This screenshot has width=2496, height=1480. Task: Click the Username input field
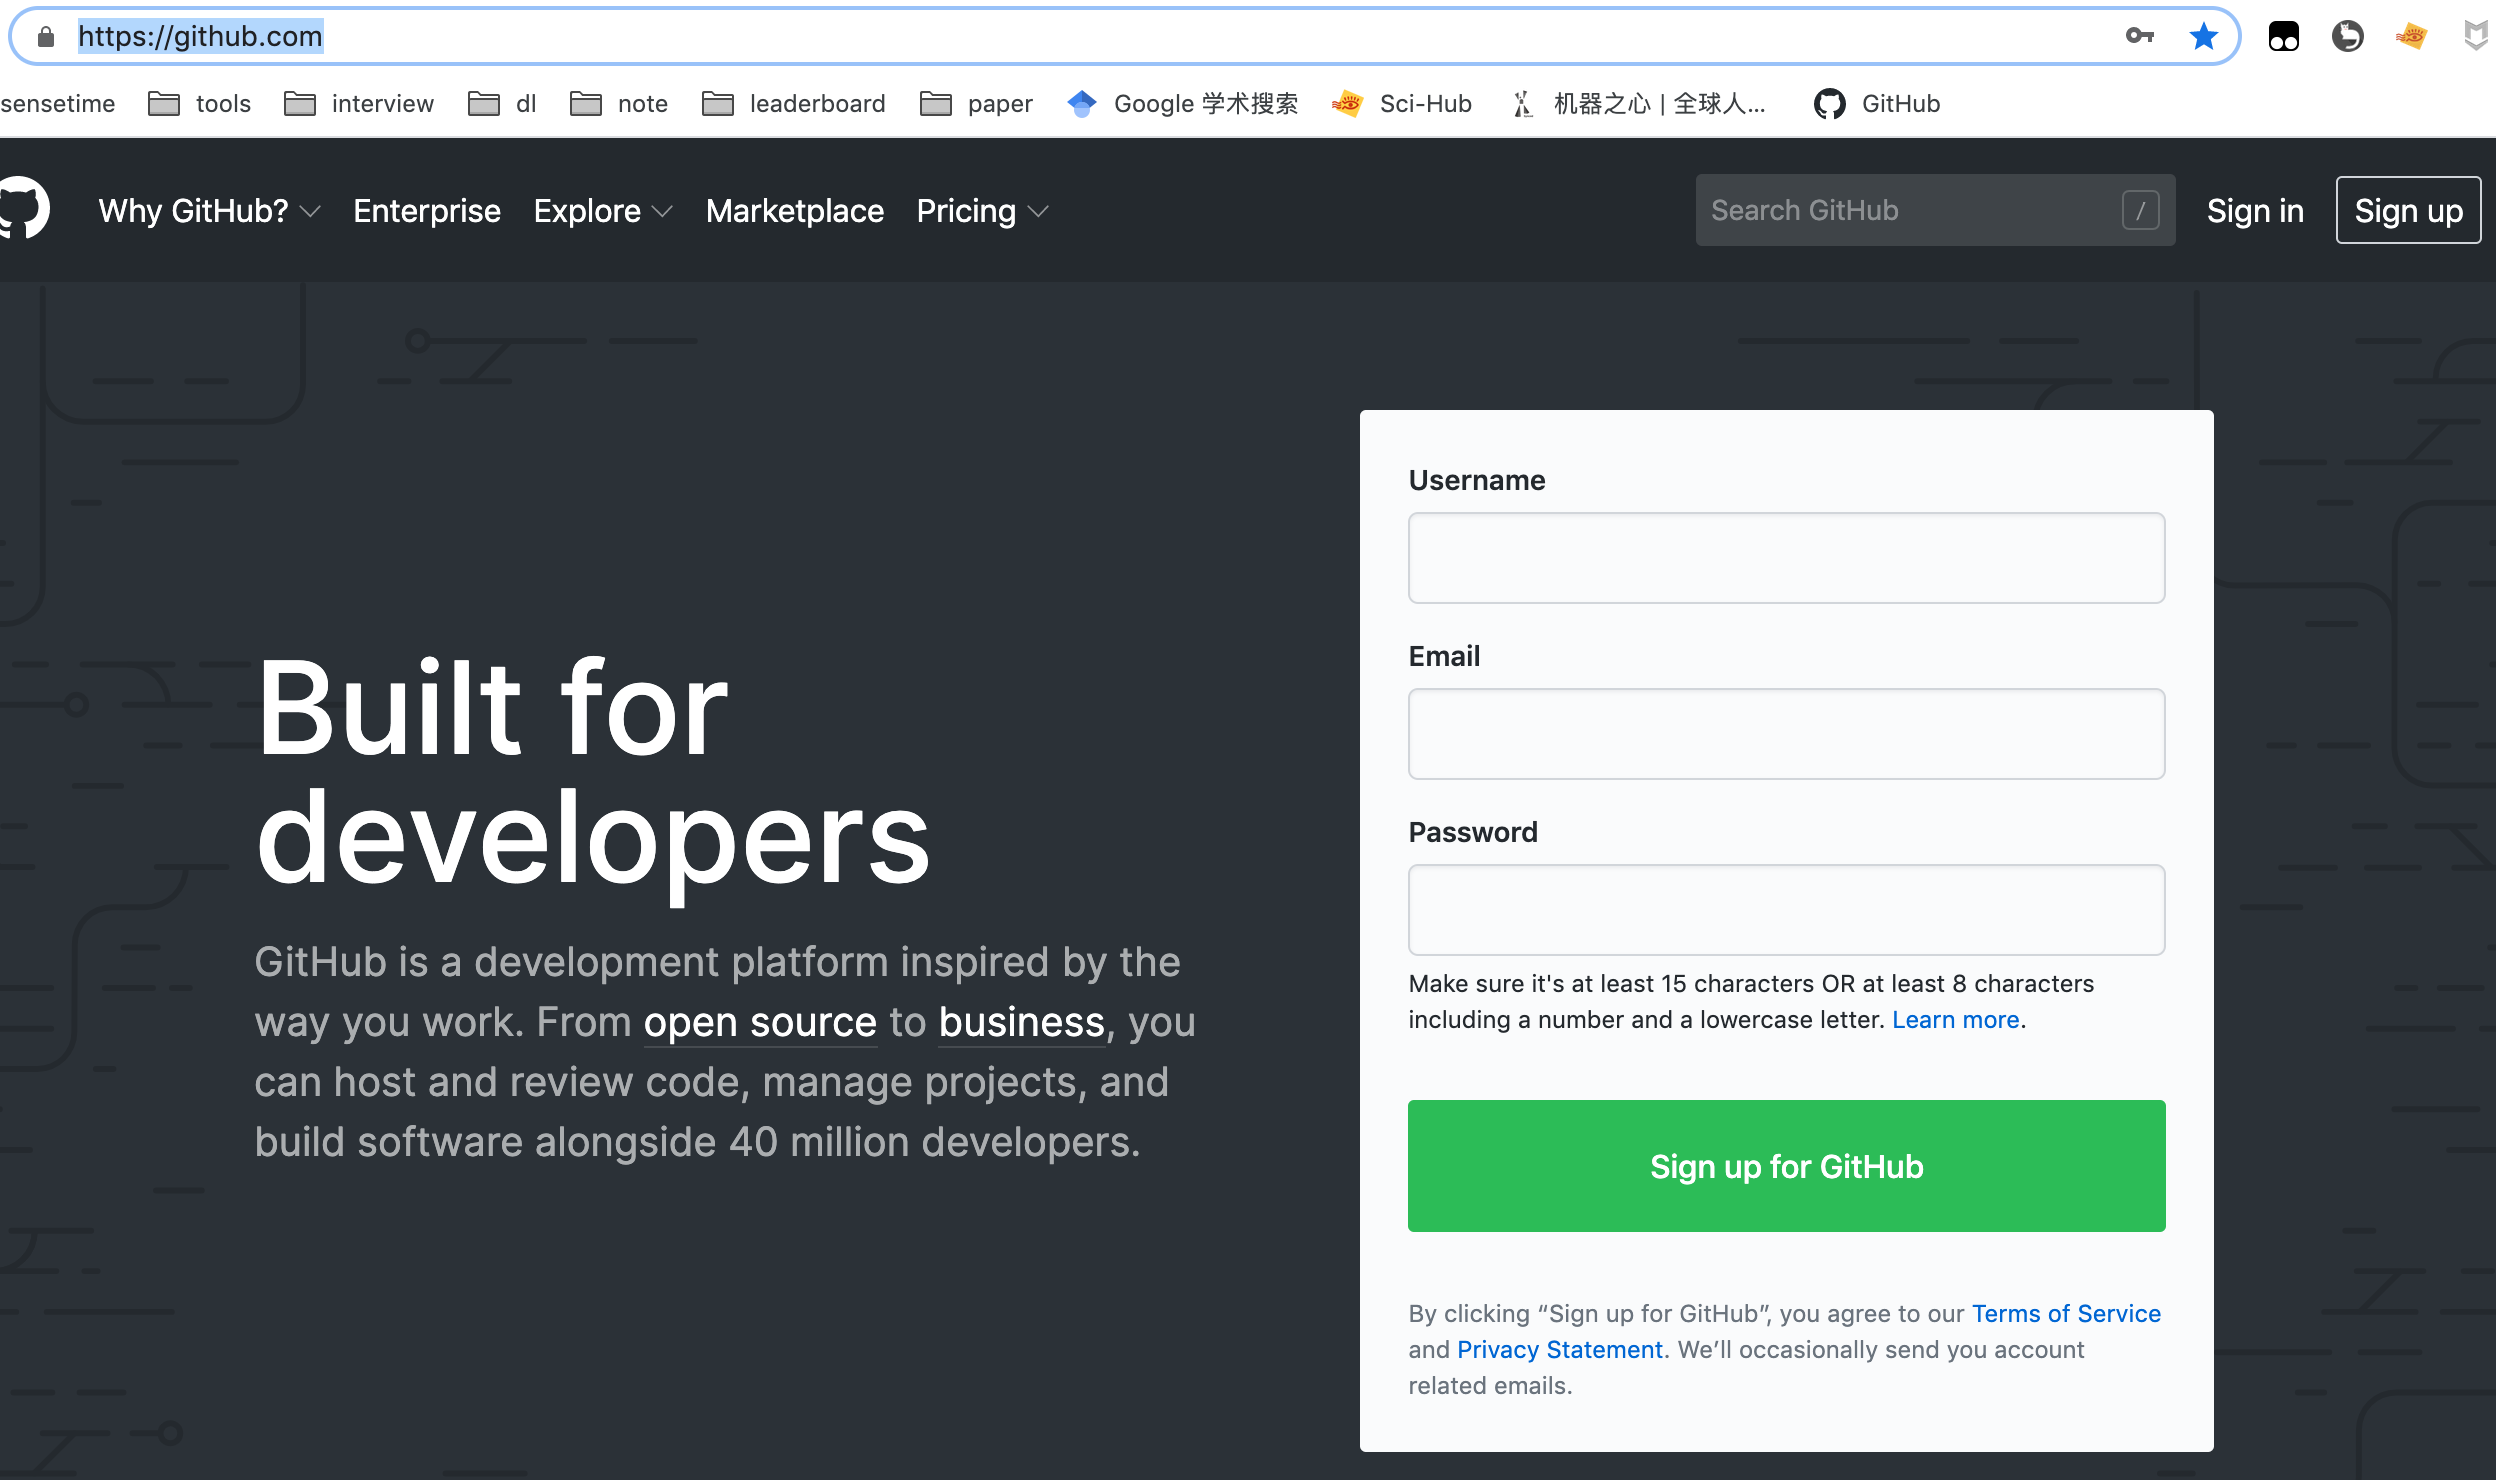pos(1786,557)
